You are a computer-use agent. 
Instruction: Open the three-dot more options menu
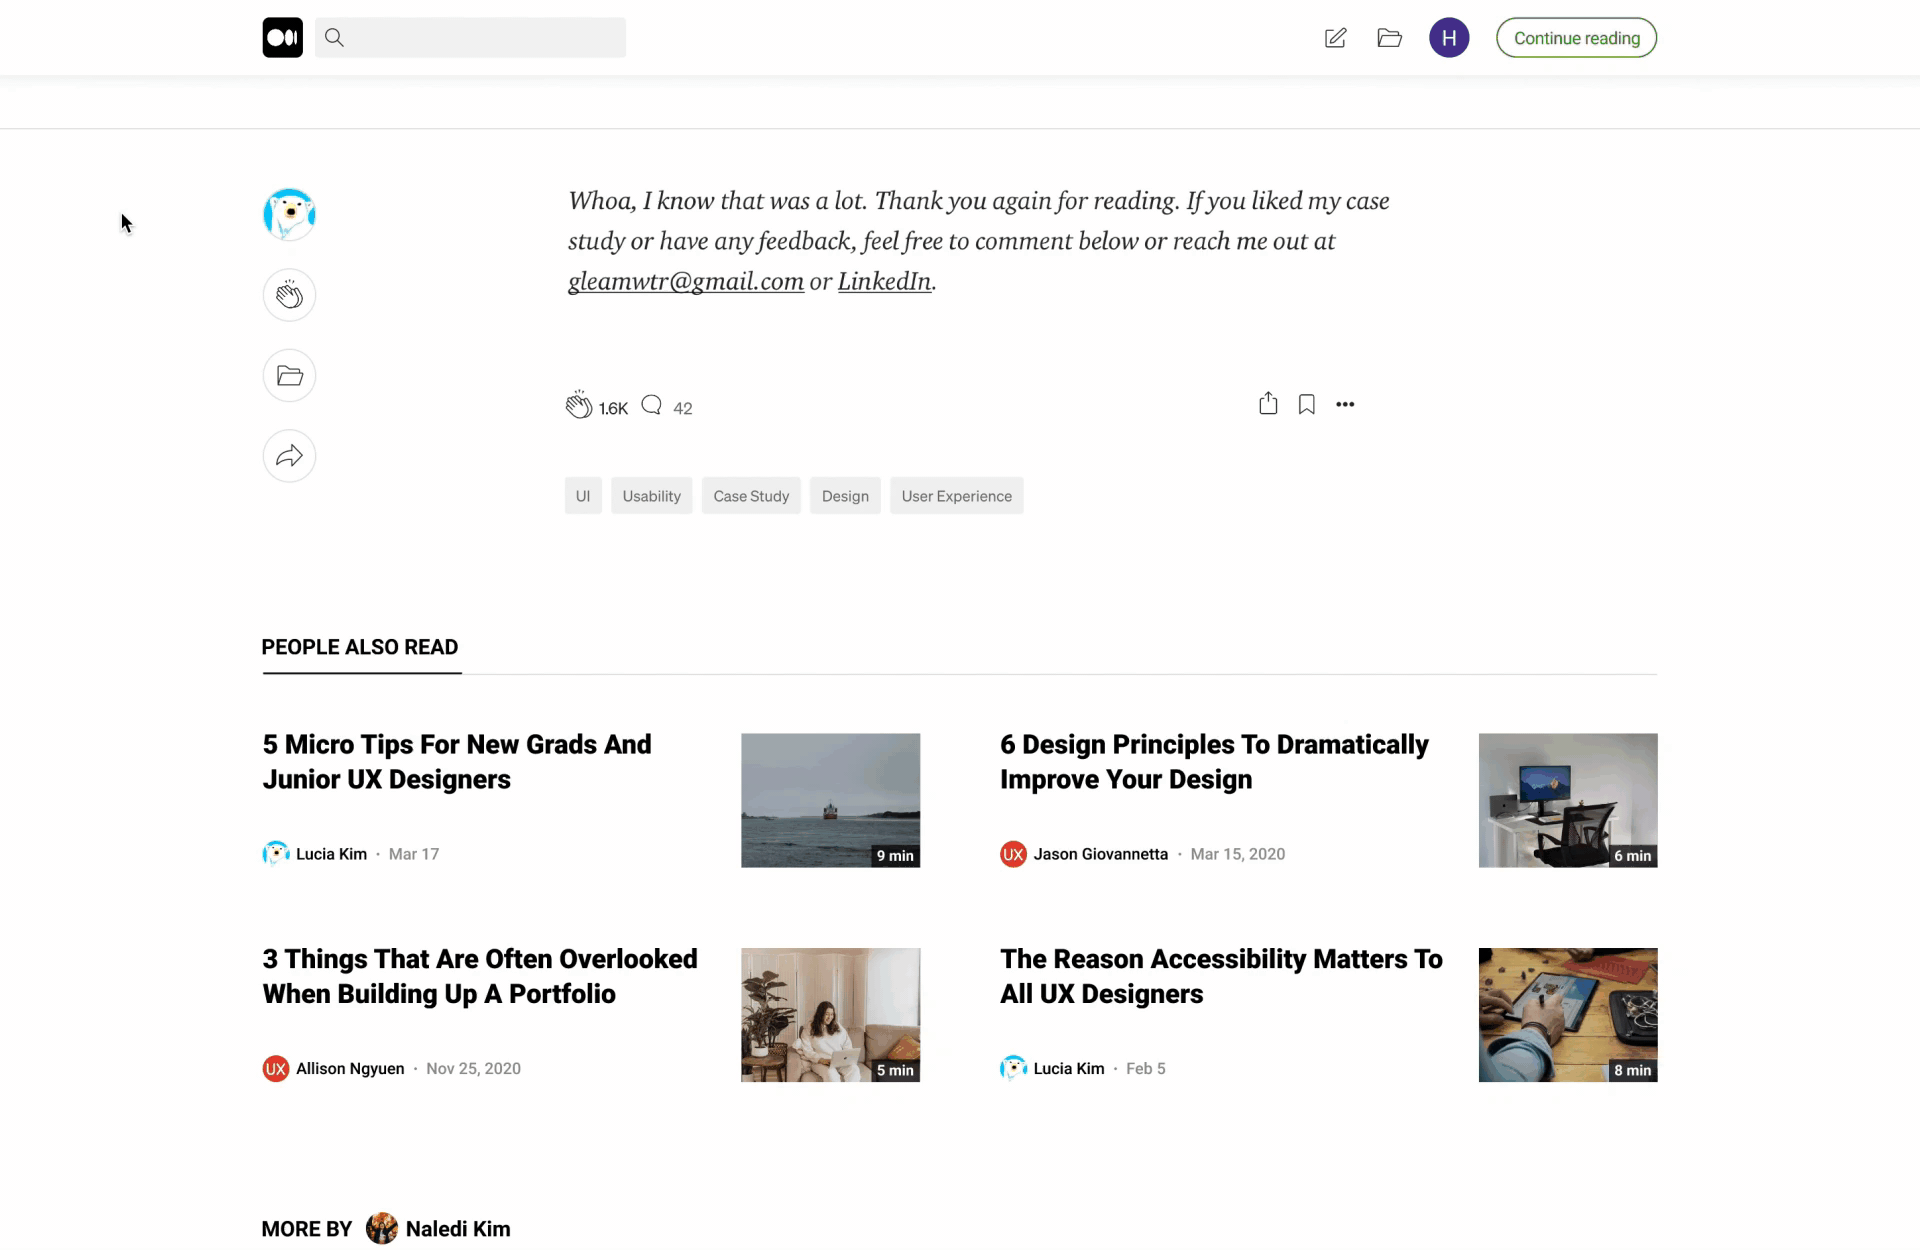click(x=1345, y=404)
